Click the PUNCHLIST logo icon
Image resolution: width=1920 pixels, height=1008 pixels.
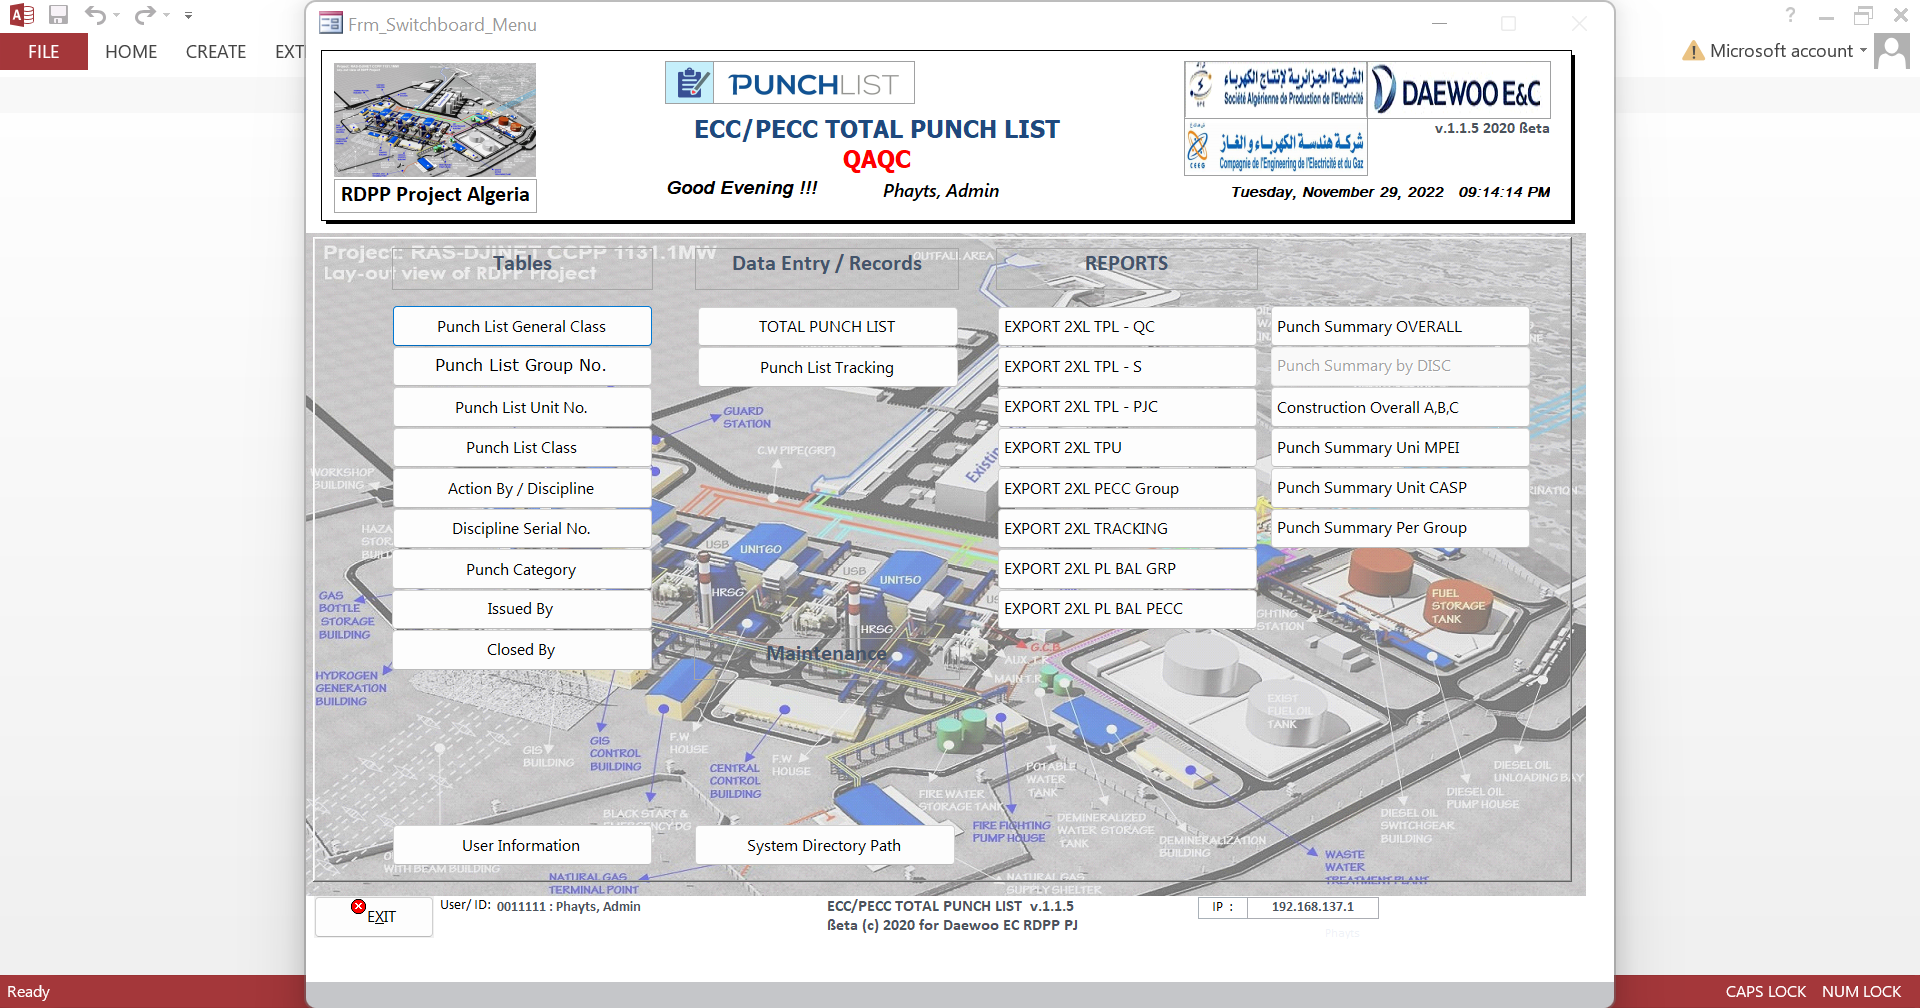click(690, 83)
